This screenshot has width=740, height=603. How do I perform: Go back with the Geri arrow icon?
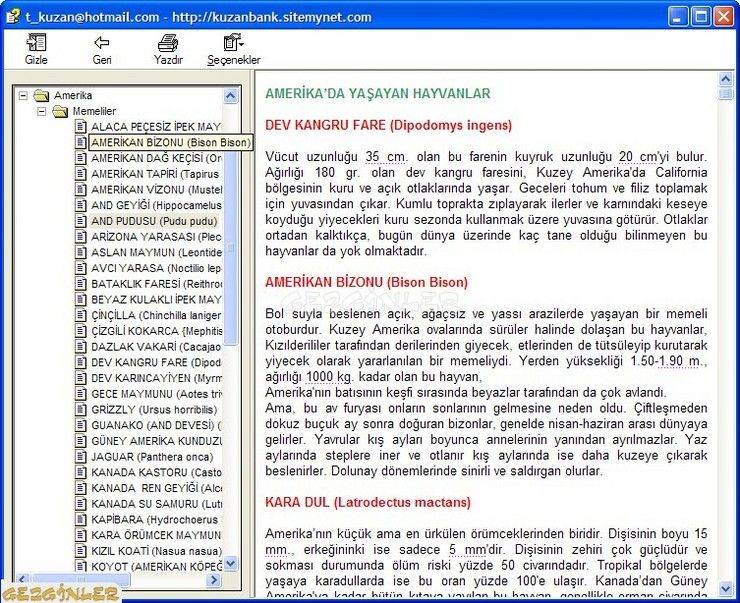coord(101,43)
